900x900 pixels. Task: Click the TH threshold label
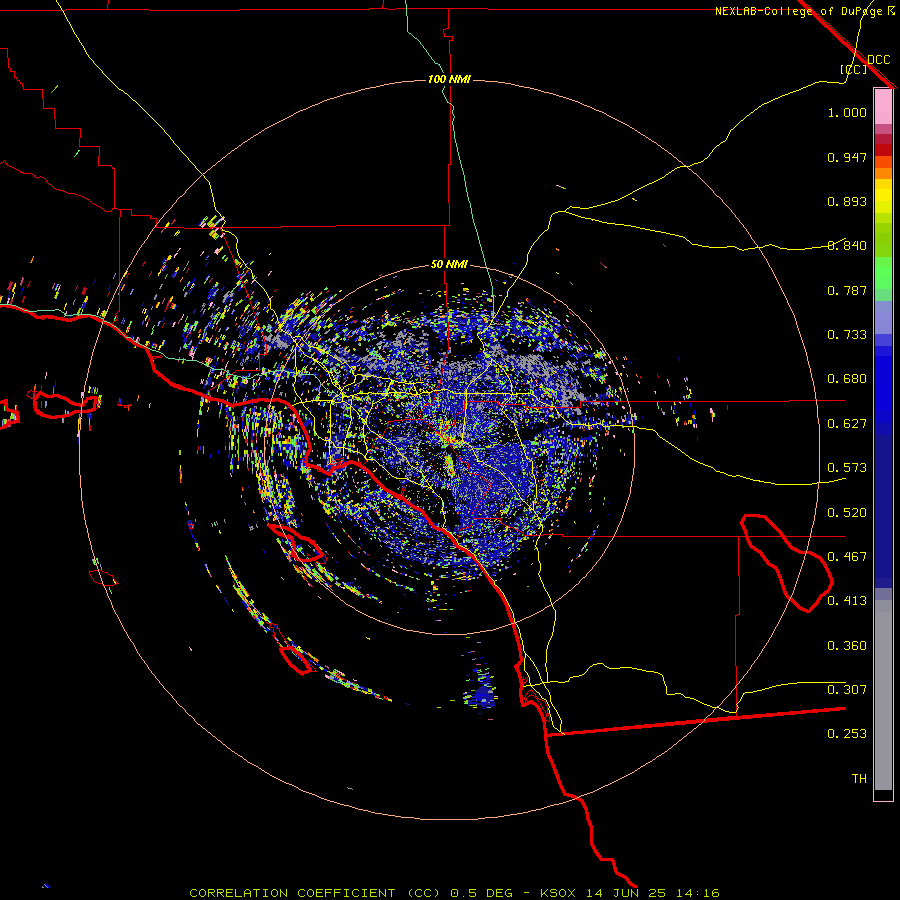pyautogui.click(x=859, y=779)
